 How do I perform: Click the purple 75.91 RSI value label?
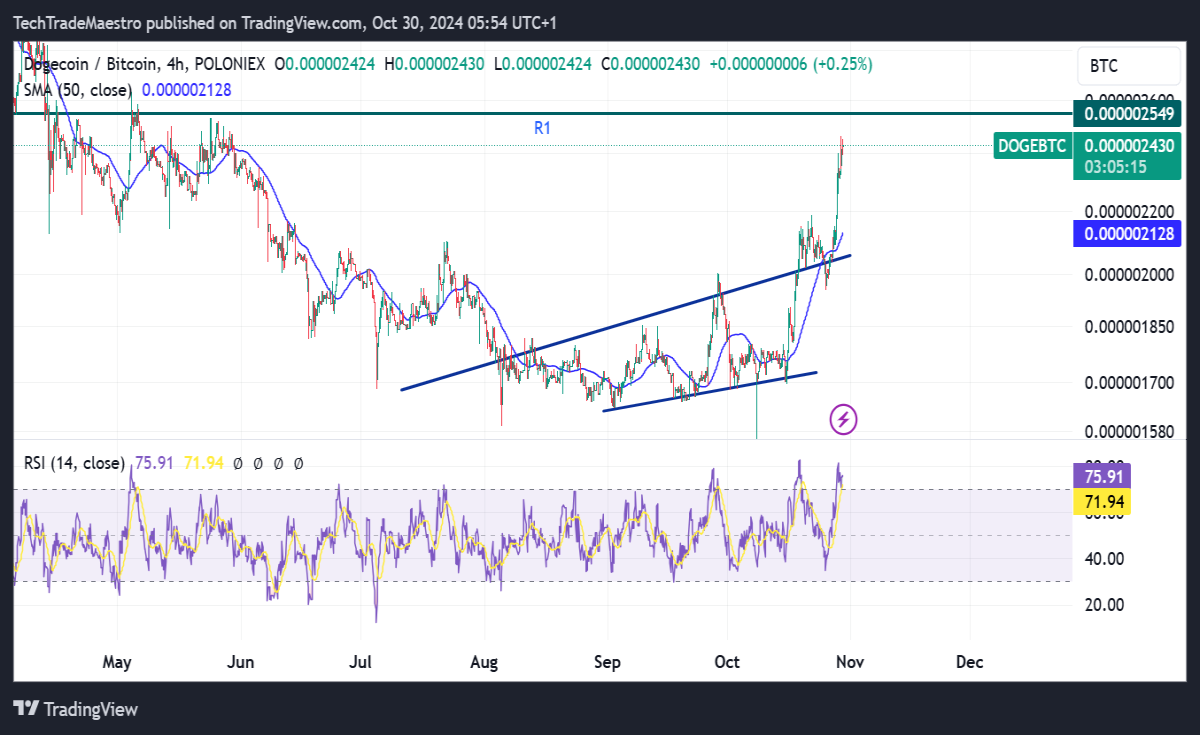(1100, 476)
